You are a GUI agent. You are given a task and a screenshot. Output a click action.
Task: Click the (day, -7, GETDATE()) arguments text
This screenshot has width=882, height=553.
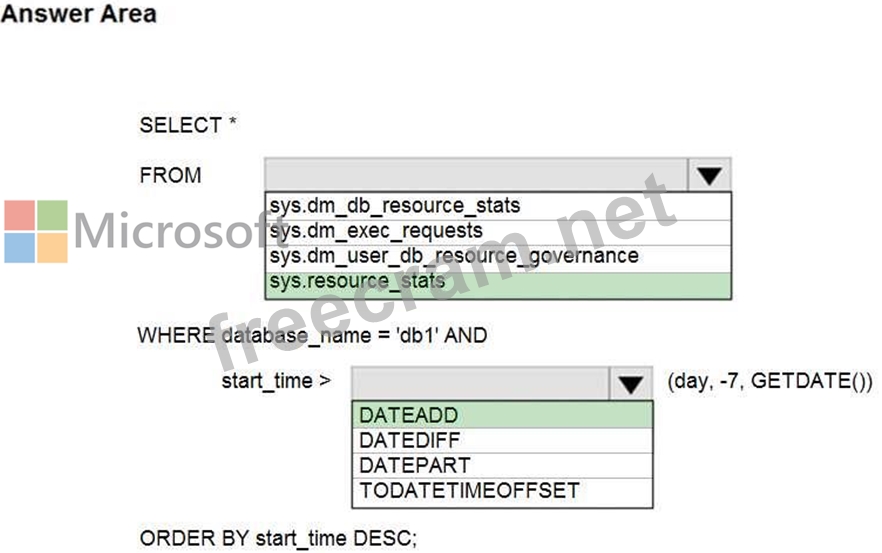769,381
